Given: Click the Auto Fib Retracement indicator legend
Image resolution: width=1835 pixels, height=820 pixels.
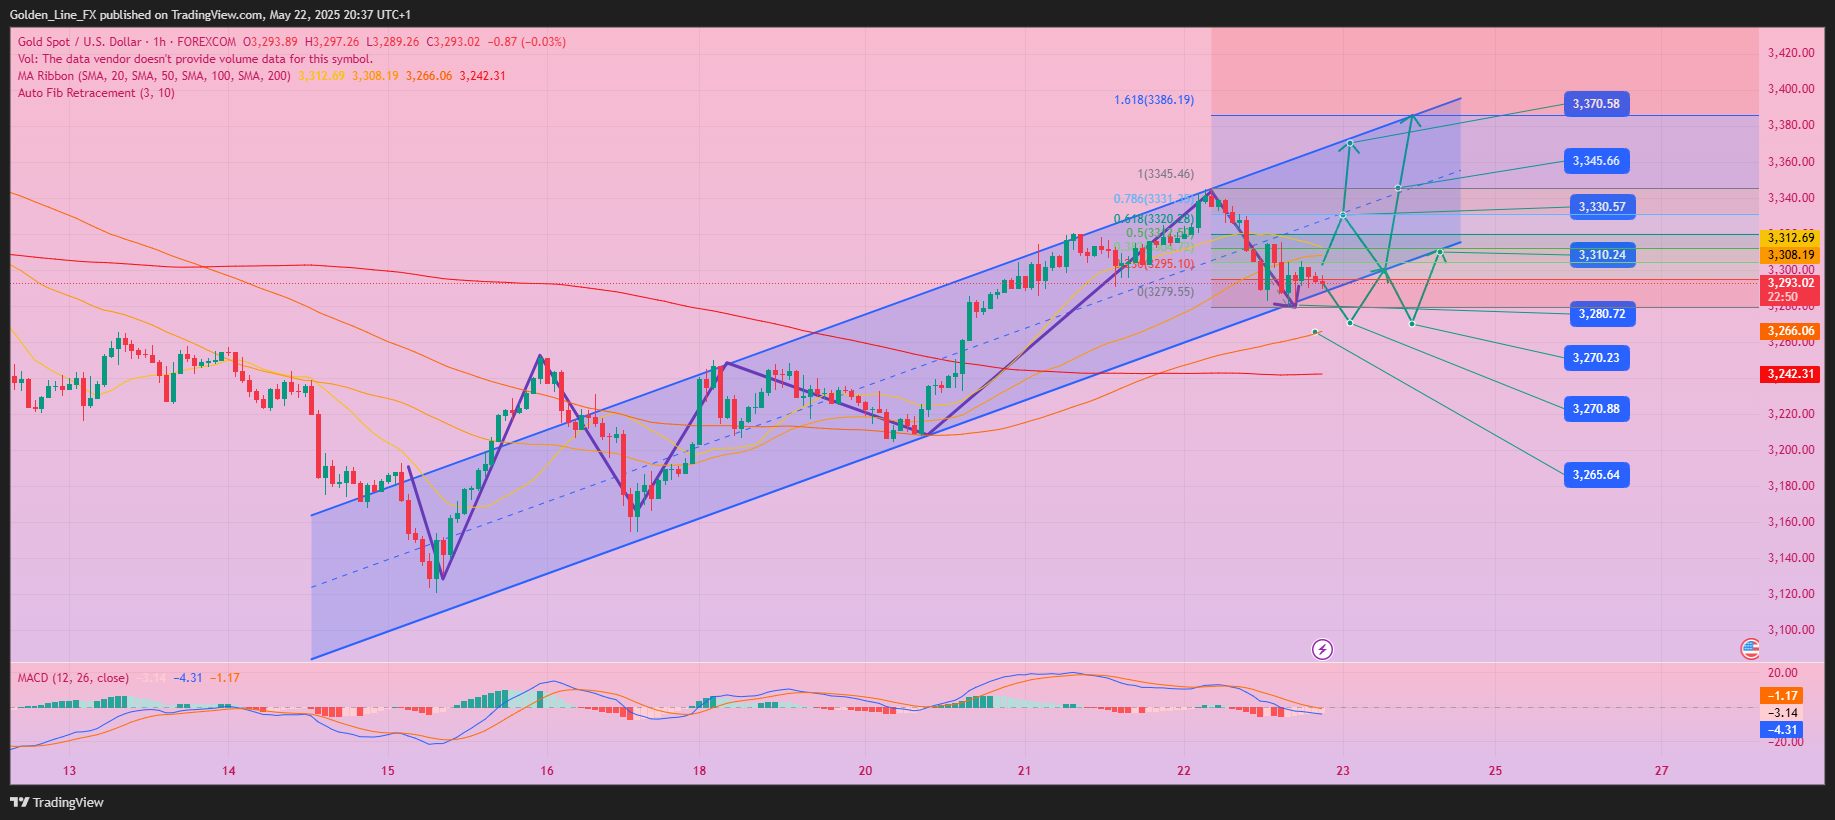Looking at the screenshot, I should click(x=96, y=93).
